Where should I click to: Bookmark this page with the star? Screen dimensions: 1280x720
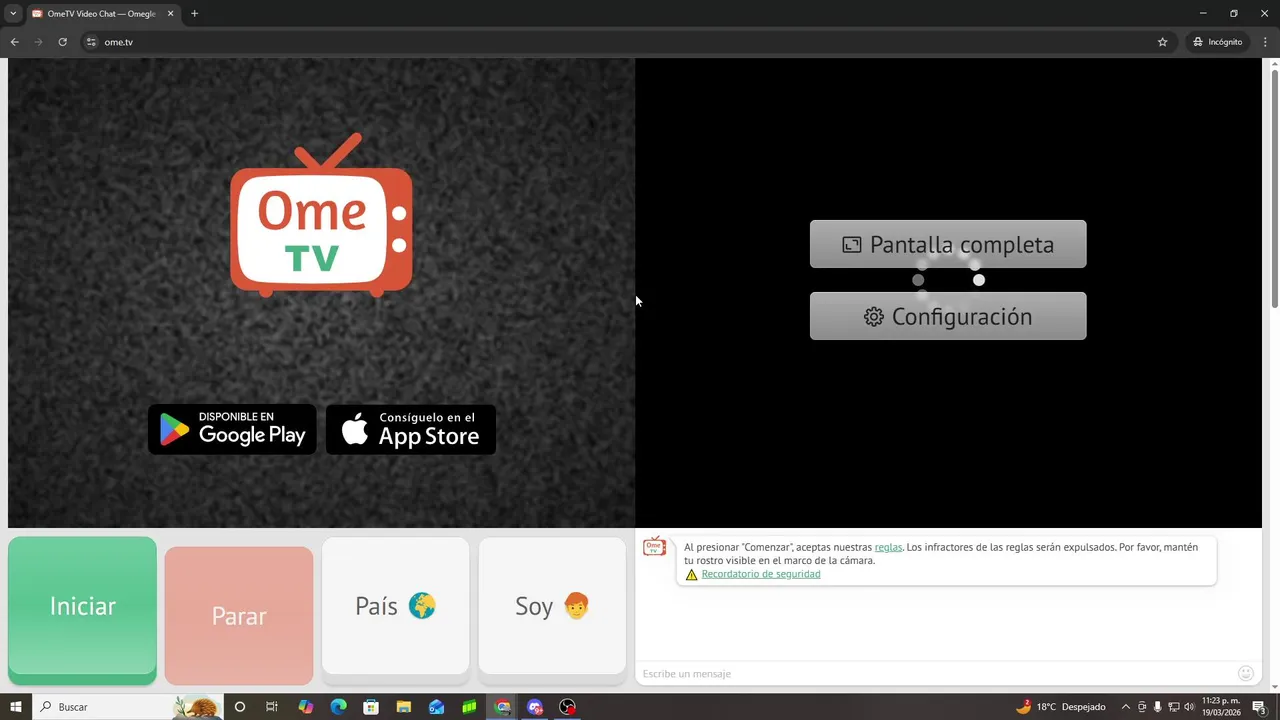(1162, 42)
